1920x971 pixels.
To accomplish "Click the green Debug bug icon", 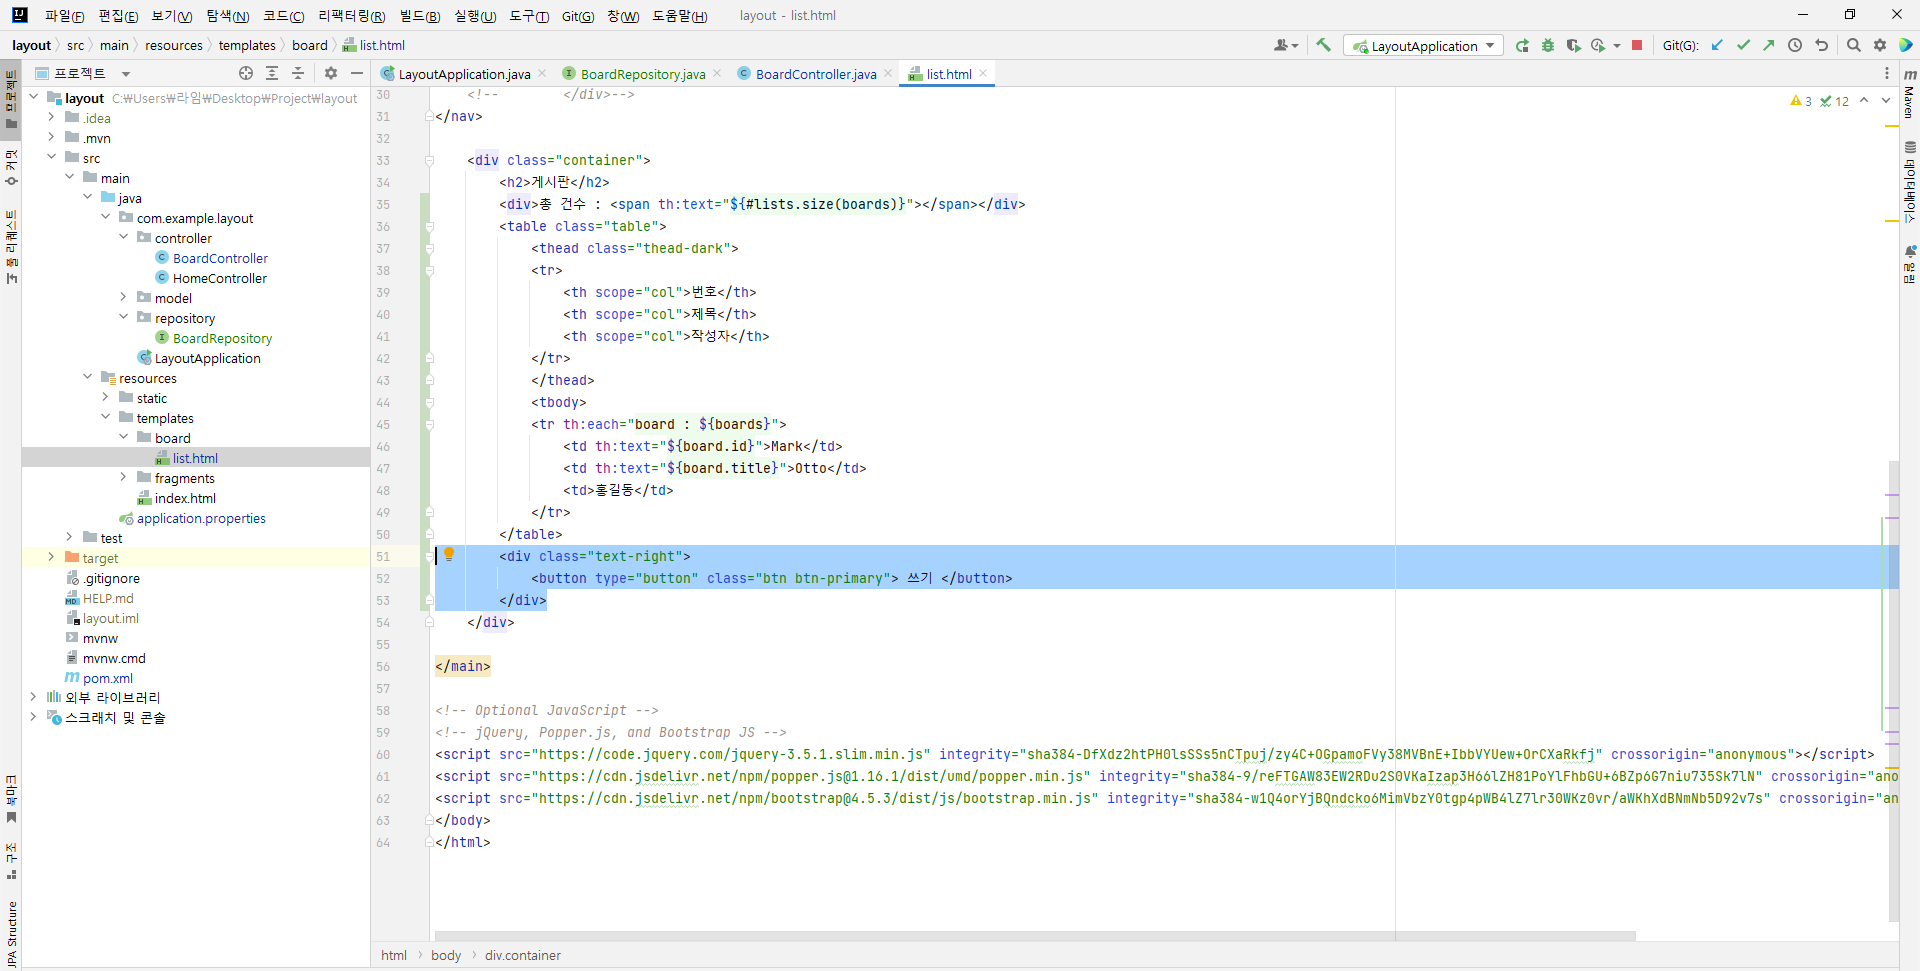I will 1548,45.
